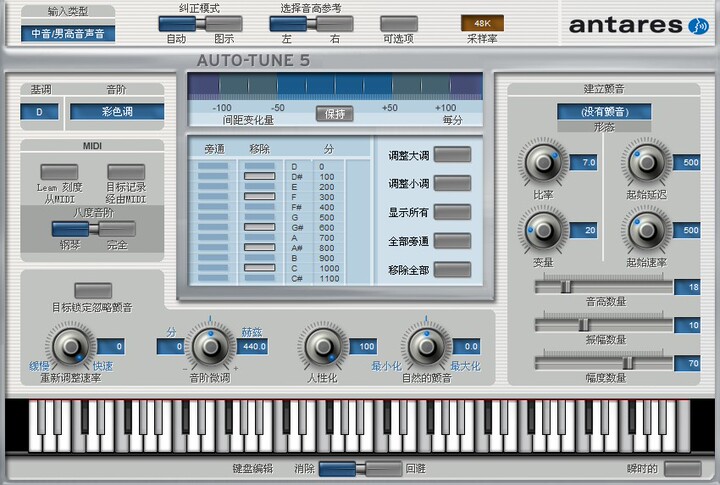This screenshot has height=485, width=720.
Task: Click the 调整大调 set major button
Action: (x=452, y=155)
